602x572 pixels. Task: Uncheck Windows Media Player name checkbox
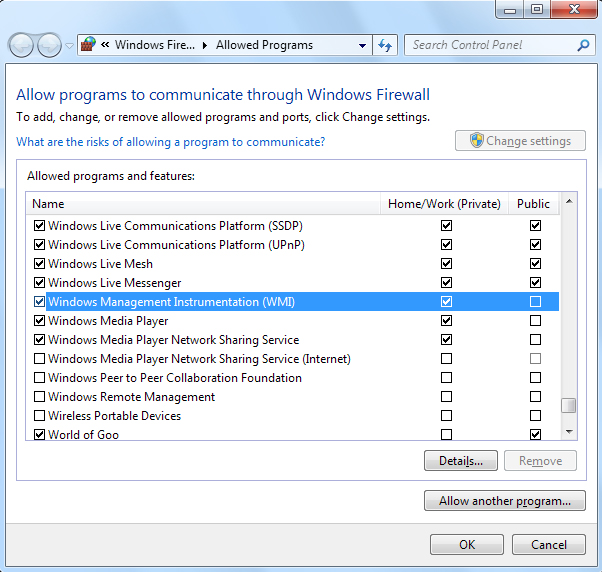pyautogui.click(x=40, y=321)
